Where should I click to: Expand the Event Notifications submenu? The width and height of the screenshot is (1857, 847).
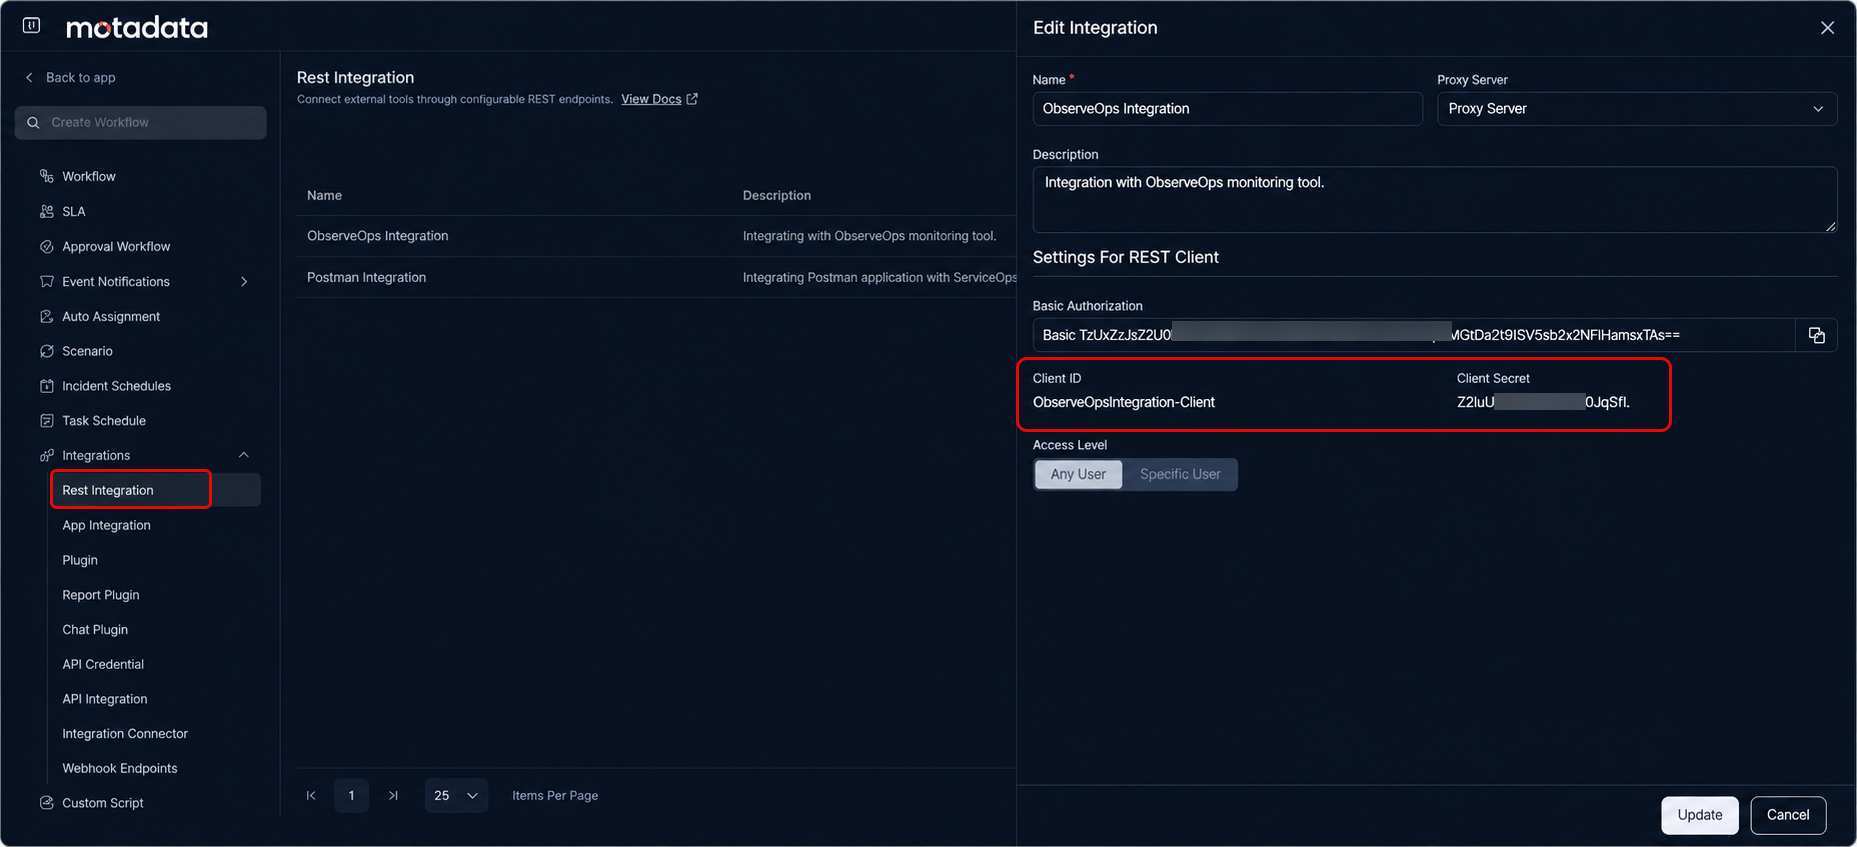click(x=244, y=282)
